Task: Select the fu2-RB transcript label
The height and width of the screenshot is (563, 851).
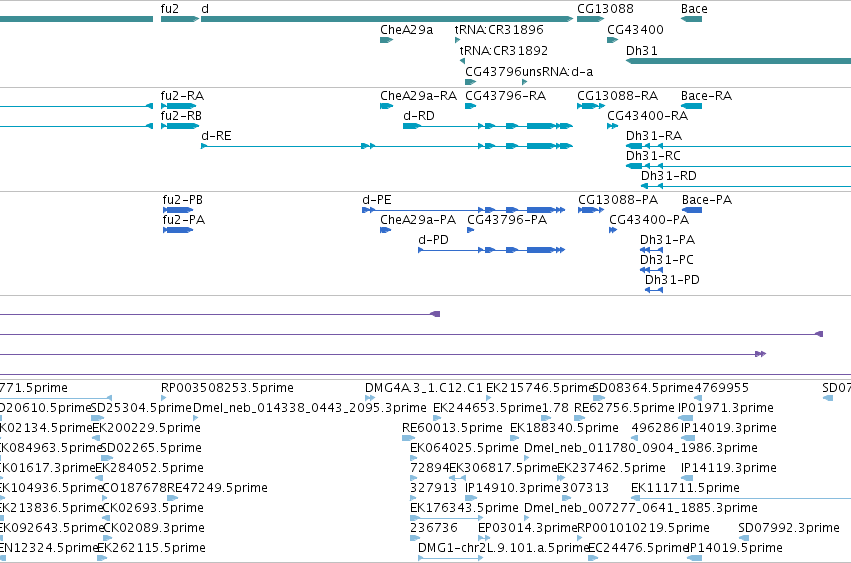Action: coord(181,116)
